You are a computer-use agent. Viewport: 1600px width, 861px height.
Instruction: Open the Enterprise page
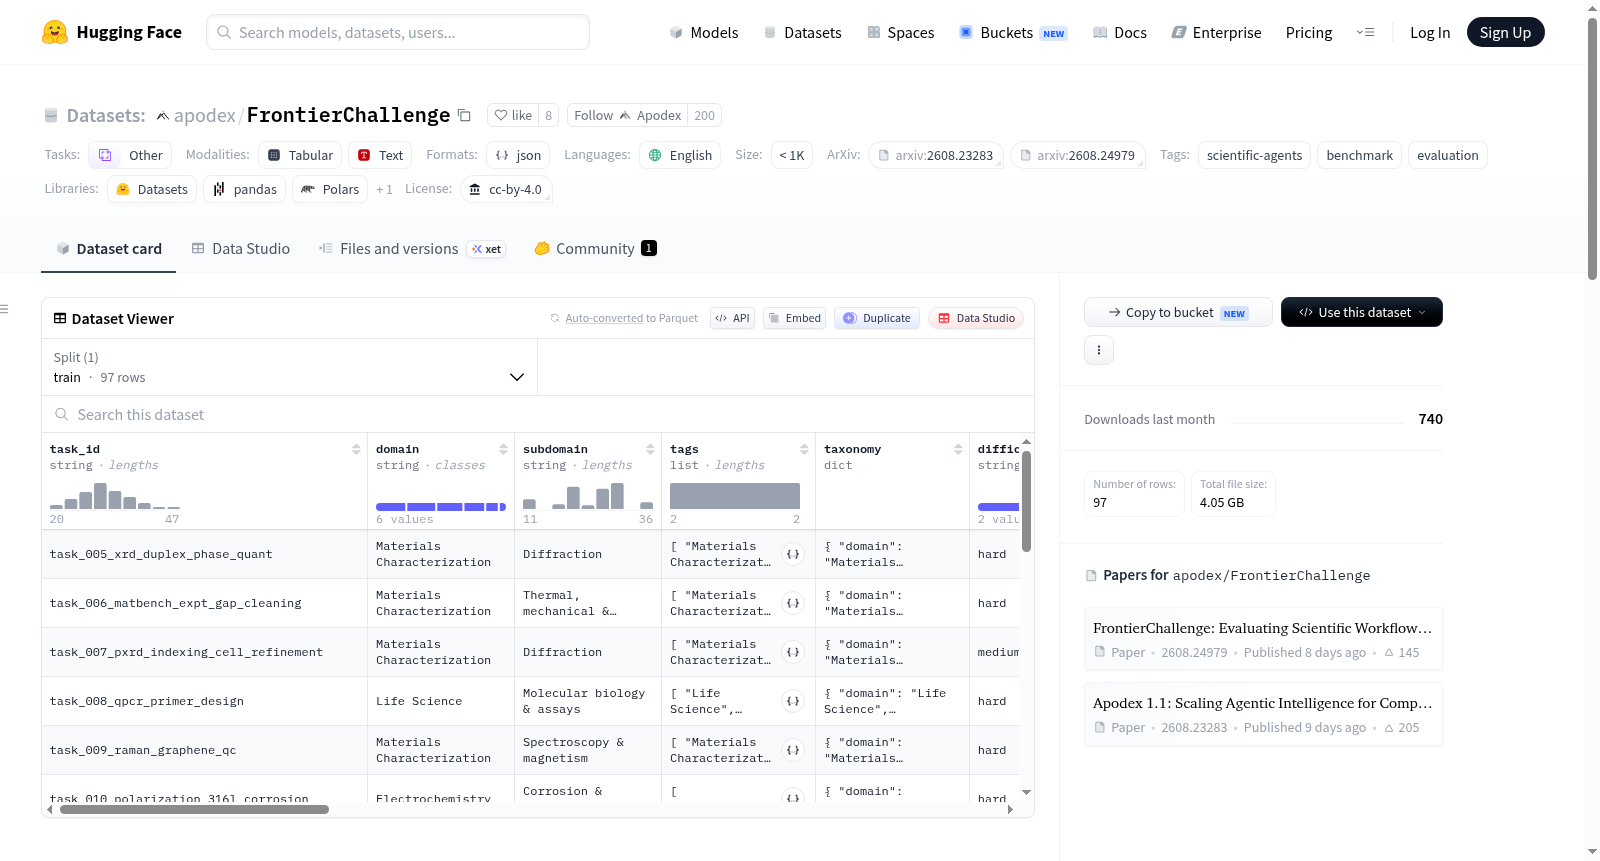pos(1216,32)
